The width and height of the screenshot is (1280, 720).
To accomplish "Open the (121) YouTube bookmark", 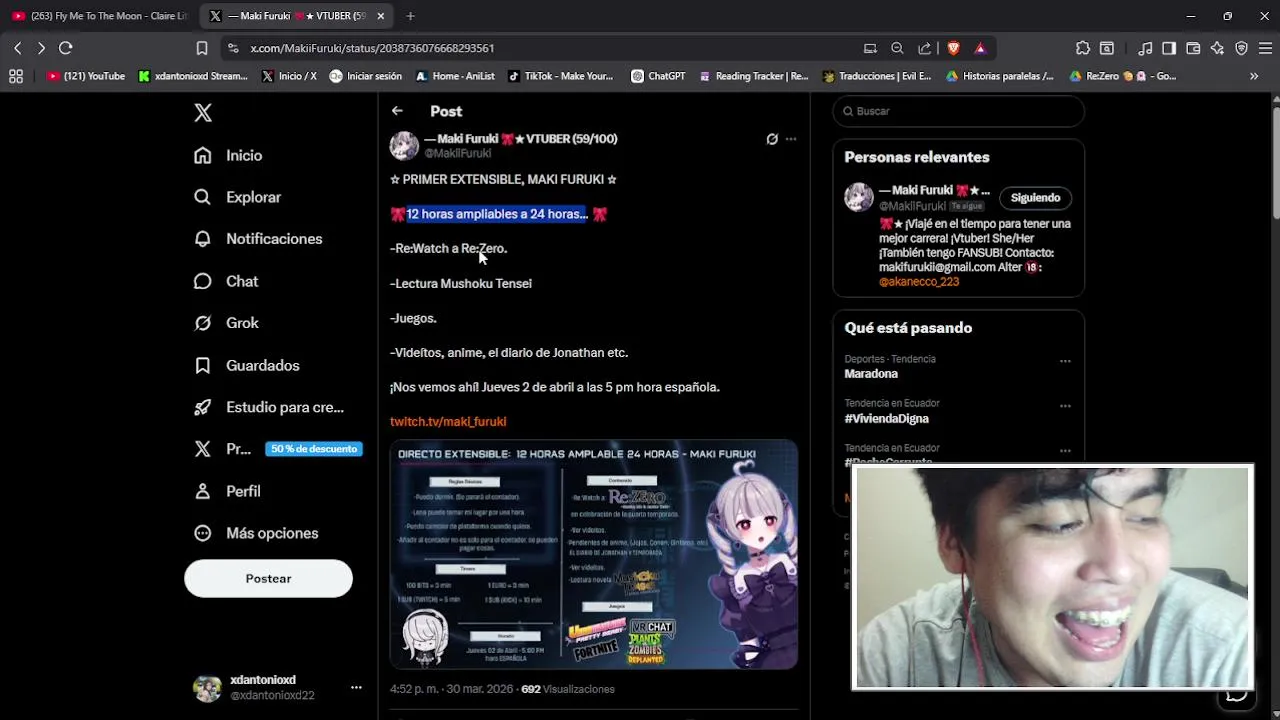I will (x=86, y=76).
